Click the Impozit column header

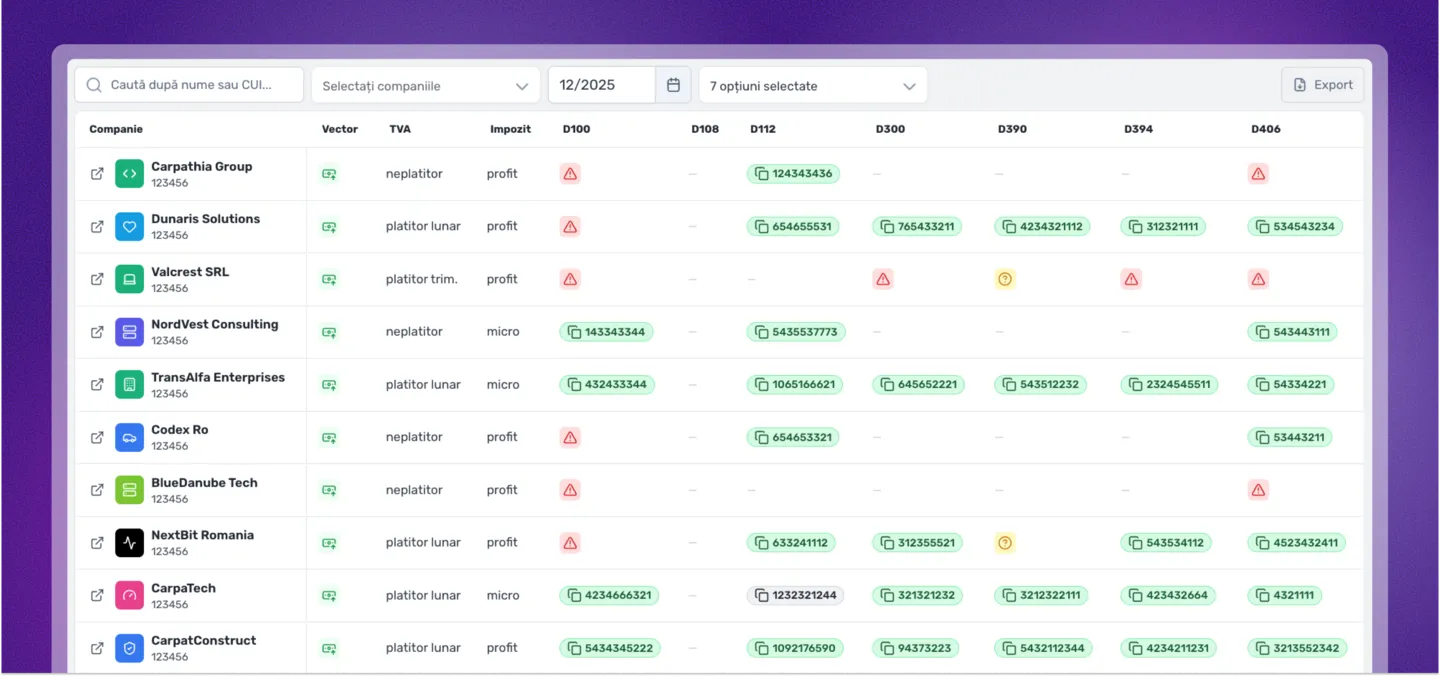pyautogui.click(x=510, y=129)
